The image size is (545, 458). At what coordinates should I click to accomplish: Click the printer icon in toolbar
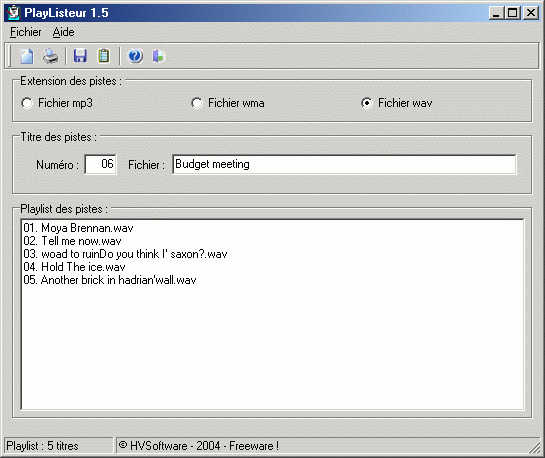point(51,56)
